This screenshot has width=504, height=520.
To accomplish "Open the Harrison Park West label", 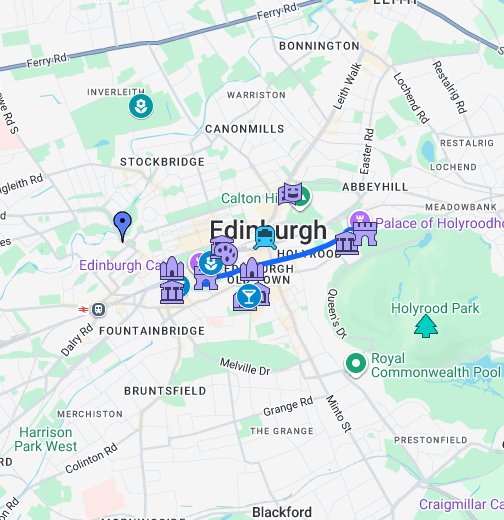I will 46,439.
